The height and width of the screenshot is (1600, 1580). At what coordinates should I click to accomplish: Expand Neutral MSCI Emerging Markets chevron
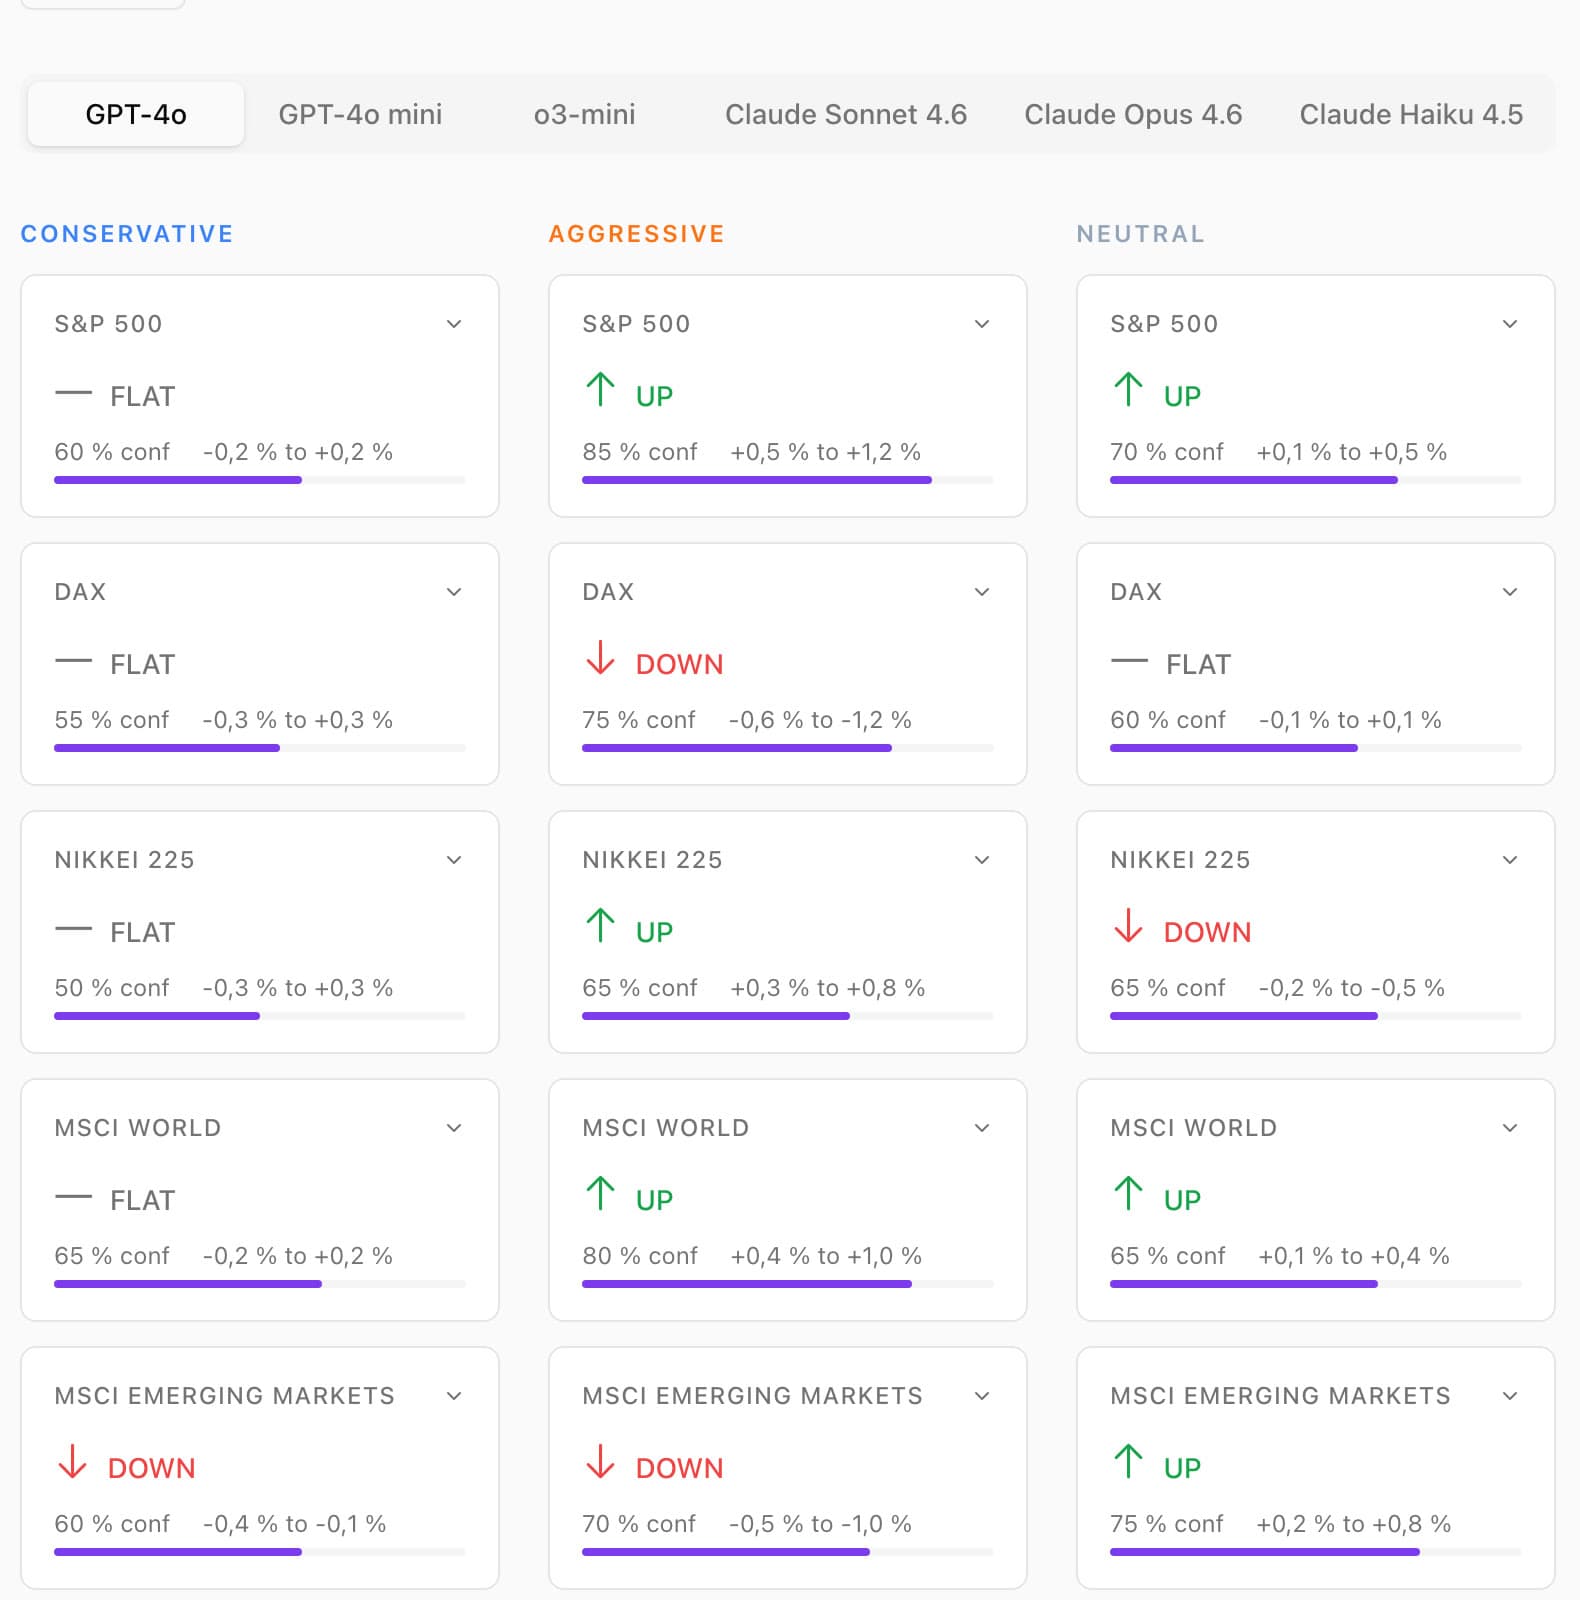click(x=1510, y=1396)
